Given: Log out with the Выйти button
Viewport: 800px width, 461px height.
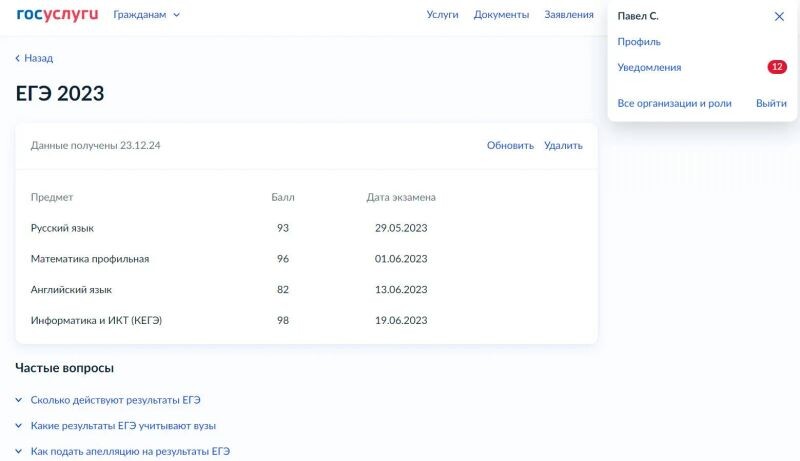Looking at the screenshot, I should (x=771, y=103).
